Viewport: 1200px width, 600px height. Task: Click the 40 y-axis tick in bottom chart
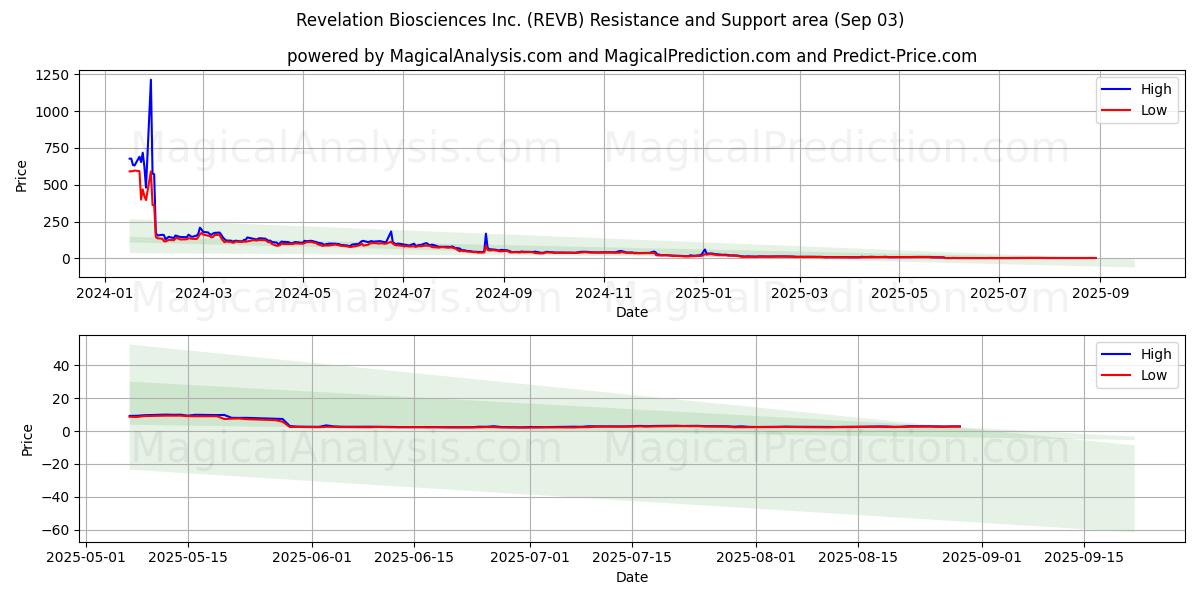60,366
